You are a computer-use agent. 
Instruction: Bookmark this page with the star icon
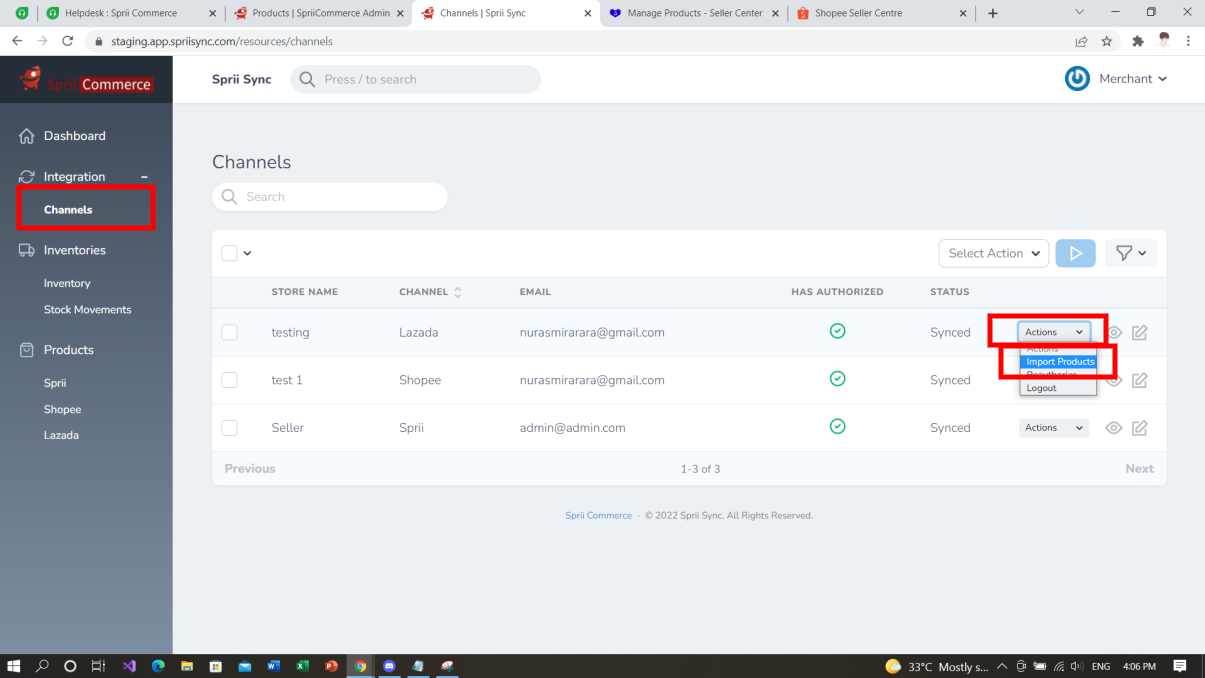(x=1107, y=41)
